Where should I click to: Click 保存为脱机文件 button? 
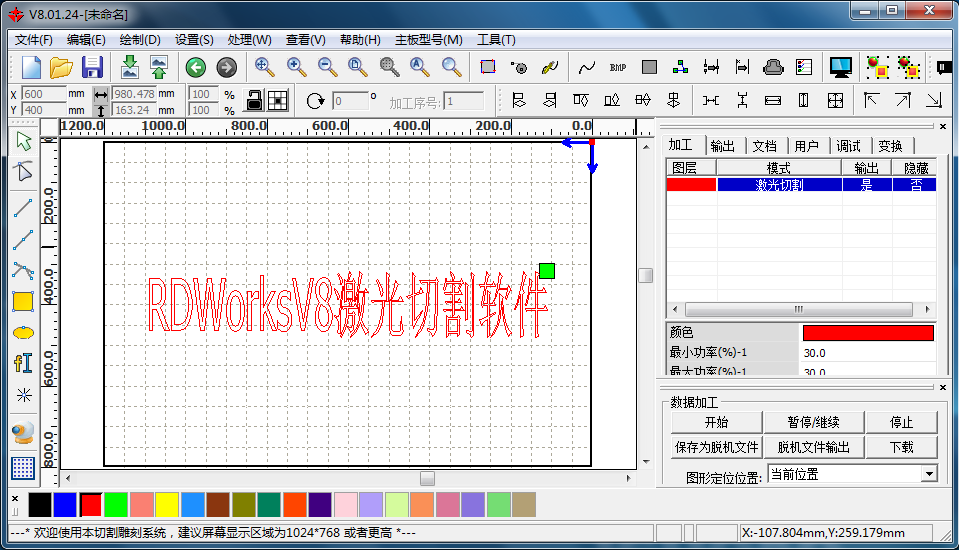716,447
